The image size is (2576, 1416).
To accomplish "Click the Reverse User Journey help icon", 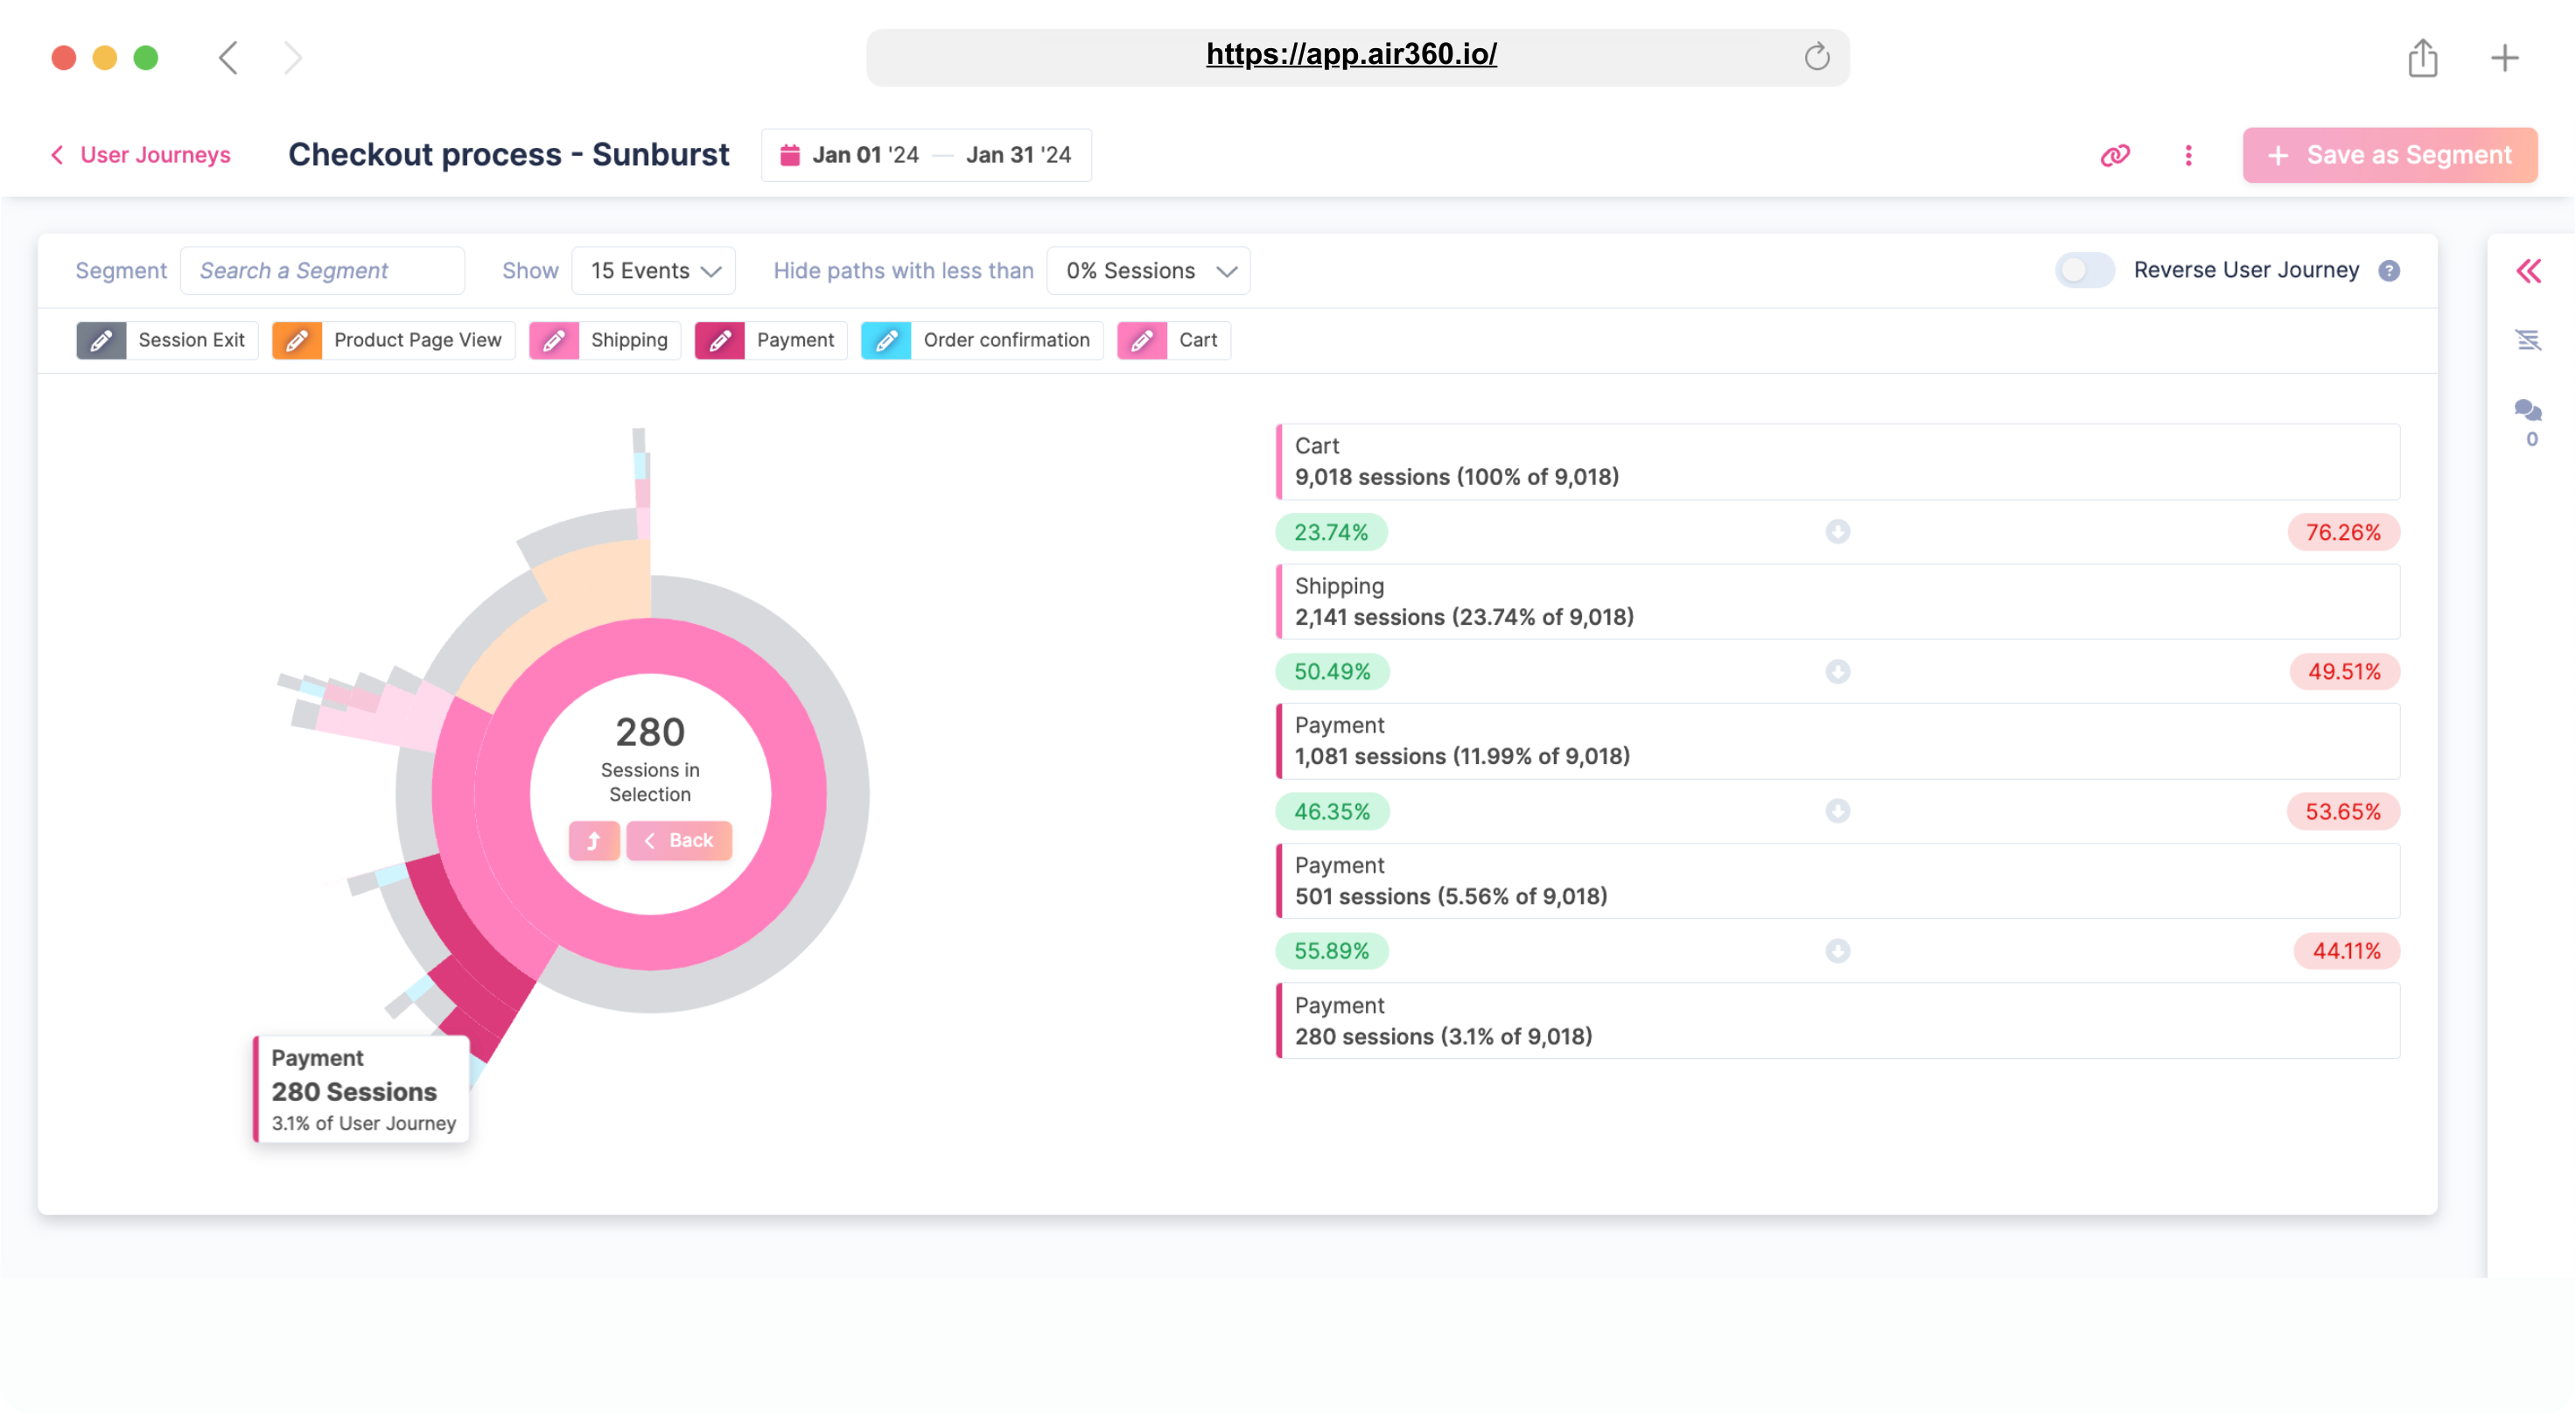I will click(2389, 271).
